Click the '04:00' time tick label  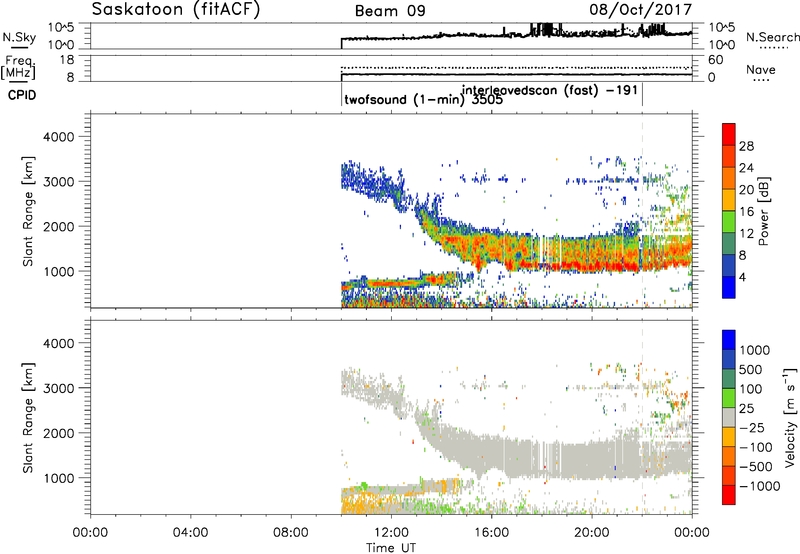point(191,533)
